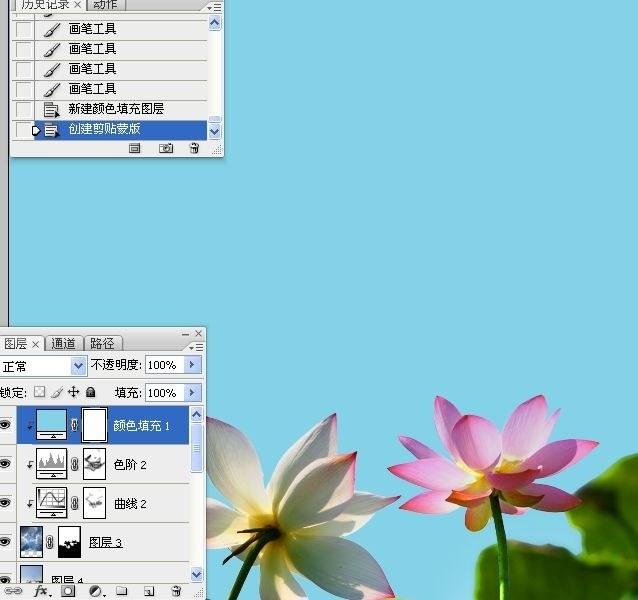Viewport: 638px width, 600px height.
Task: Click the 填充 100% value field
Action: 165,393
